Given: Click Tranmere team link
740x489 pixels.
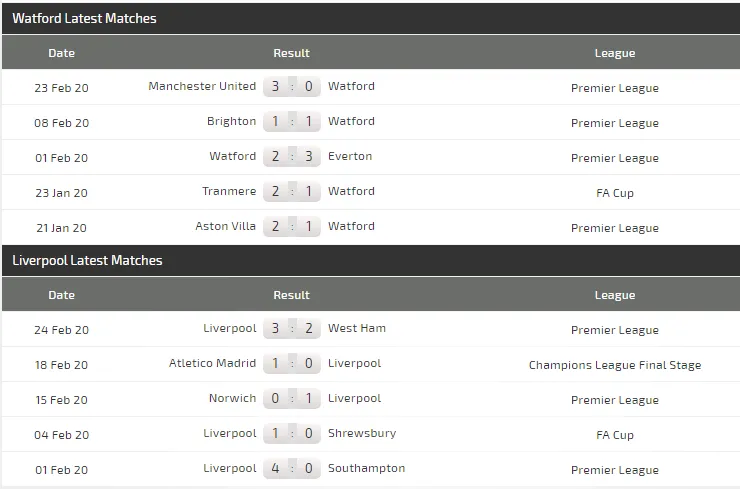Looking at the screenshot, I should (x=232, y=191).
